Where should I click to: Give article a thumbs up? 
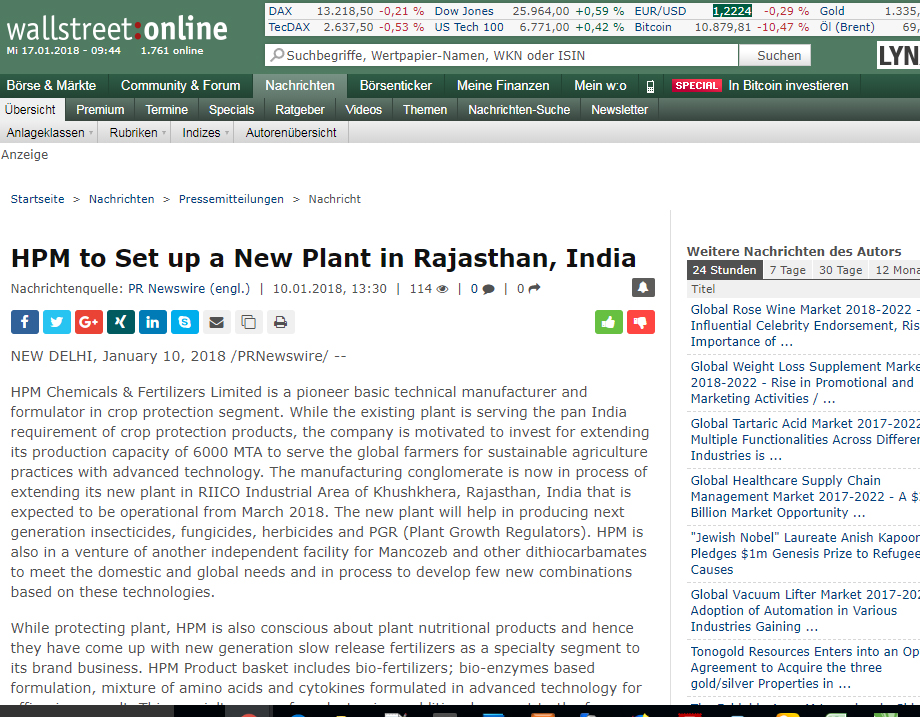tap(608, 322)
